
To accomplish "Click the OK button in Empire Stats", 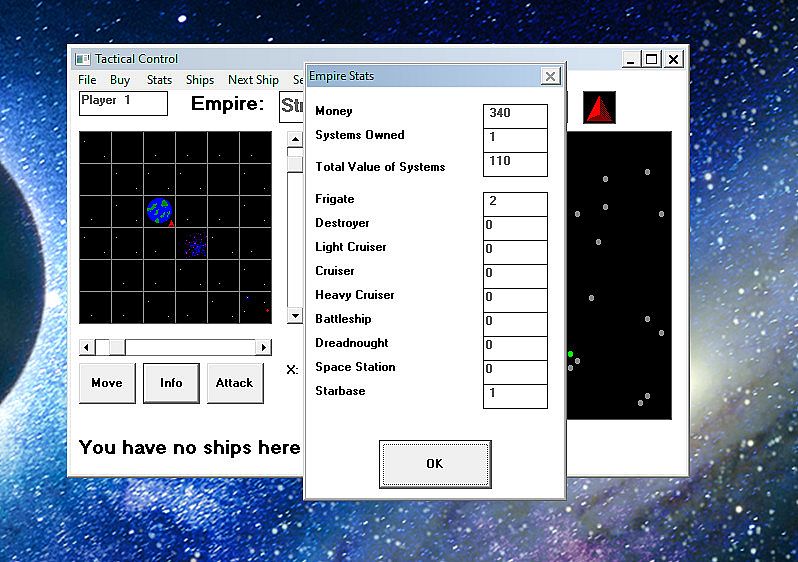I will (x=435, y=464).
